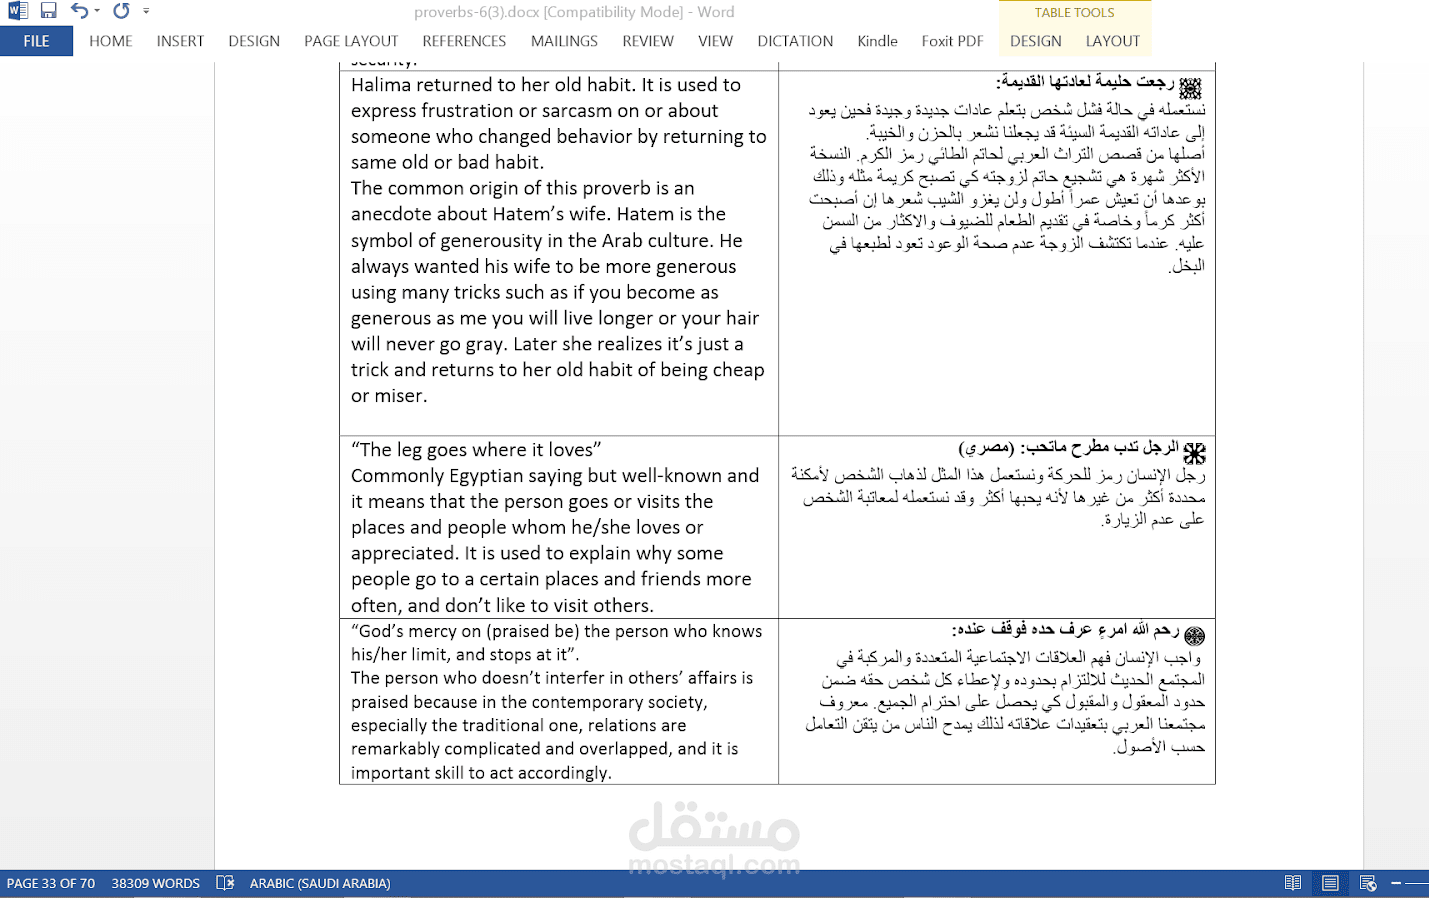Open the INSERT ribbon tab
Viewport: 1429px width, 898px height.
(x=180, y=41)
